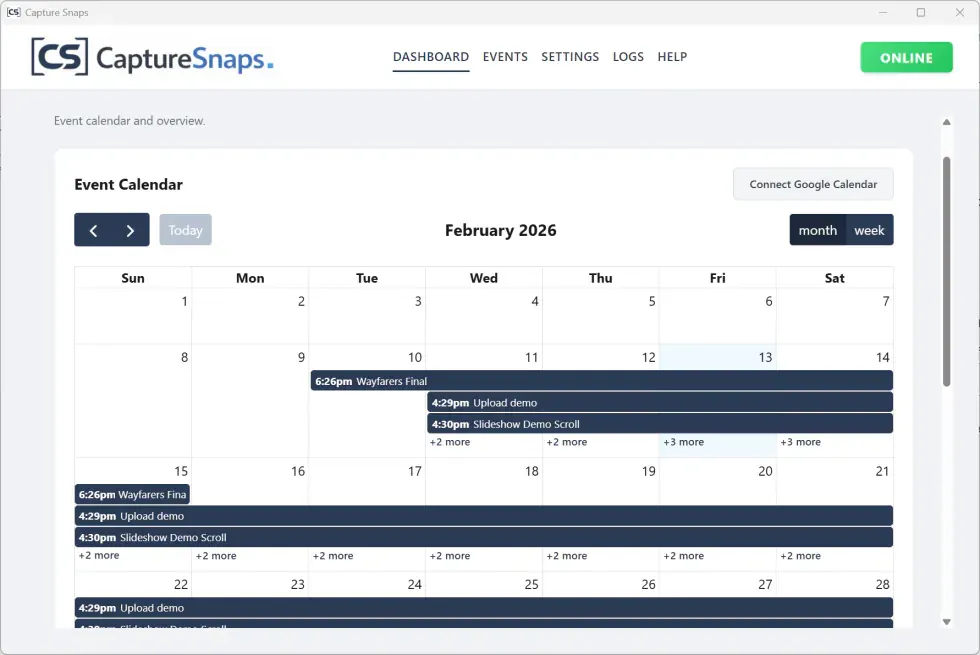Expand +3 more events on Friday 13
Viewport: 980px width, 655px height.
(x=684, y=442)
